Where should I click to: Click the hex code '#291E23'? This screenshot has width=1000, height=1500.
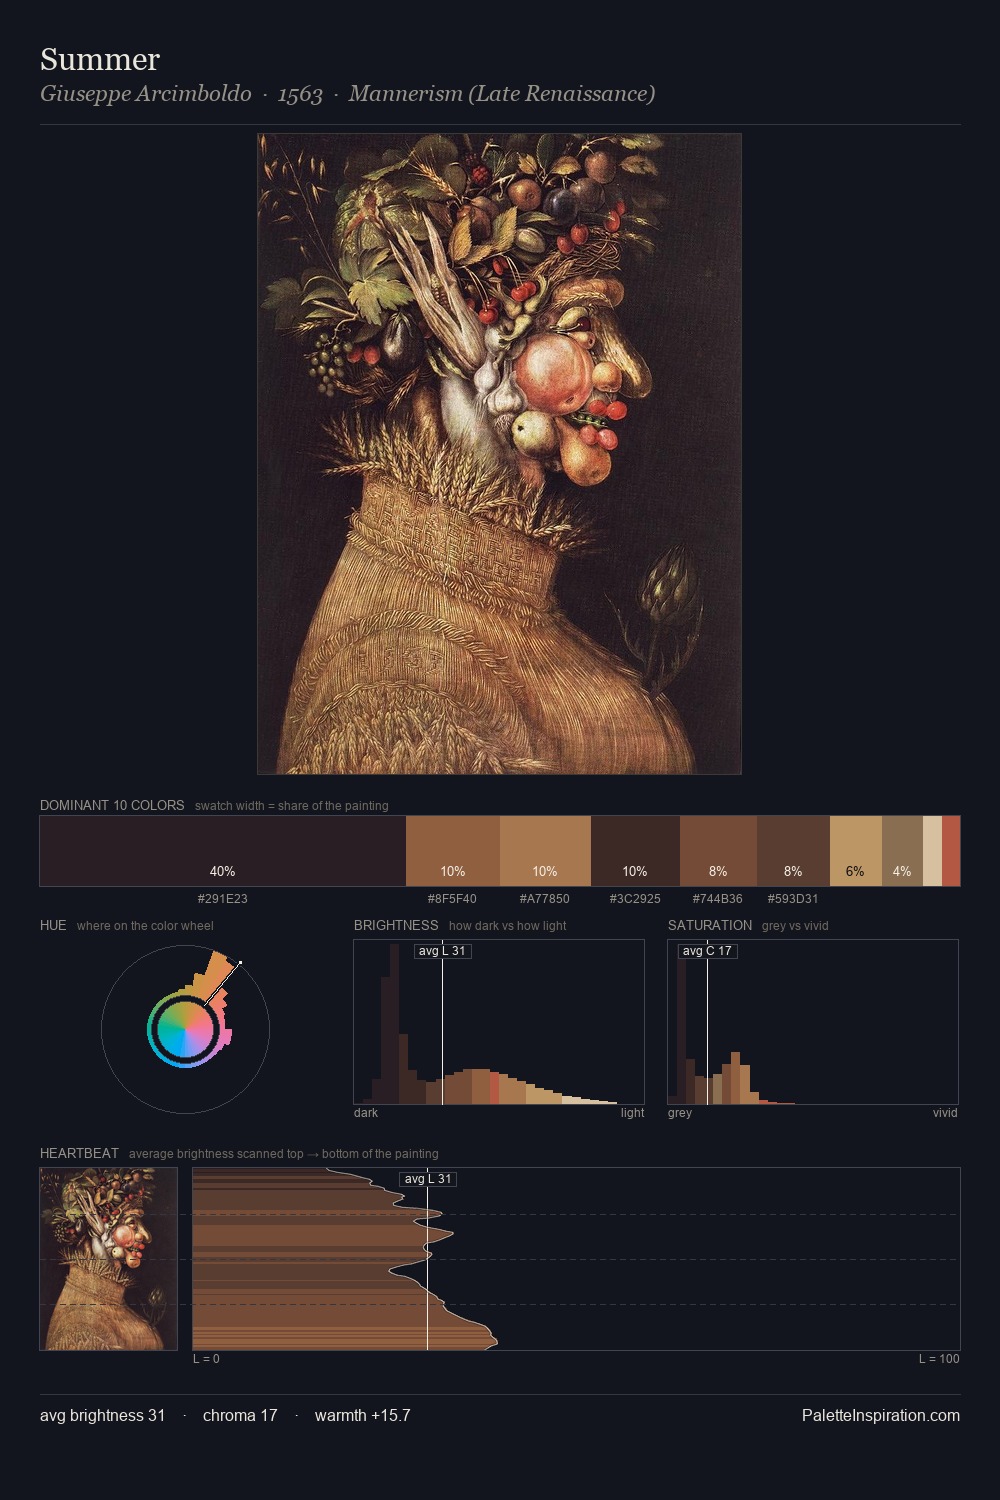point(223,899)
